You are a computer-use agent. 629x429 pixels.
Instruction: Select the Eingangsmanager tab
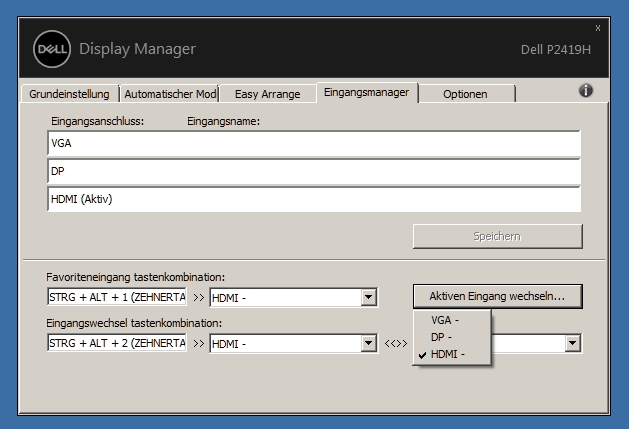tap(367, 93)
